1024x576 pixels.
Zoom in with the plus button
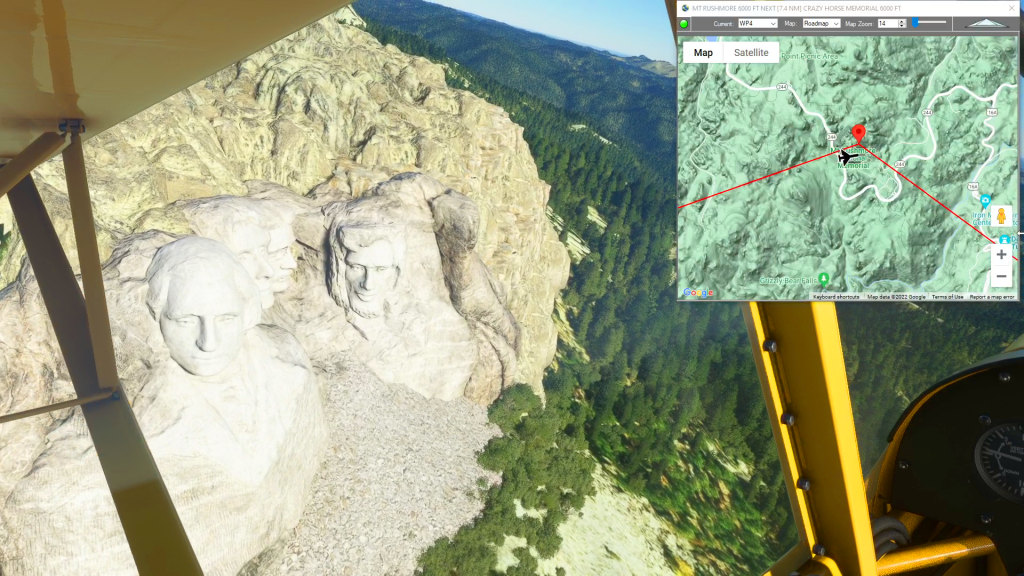click(1001, 255)
